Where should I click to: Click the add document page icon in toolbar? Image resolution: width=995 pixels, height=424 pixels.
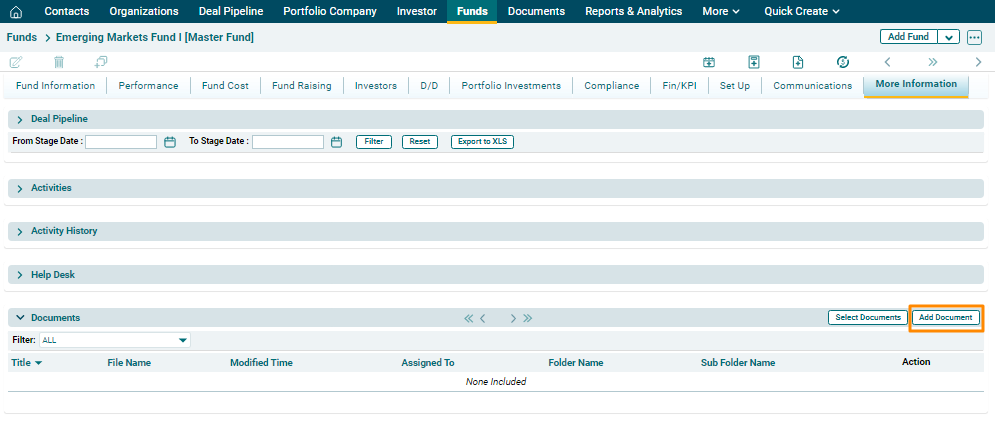point(798,62)
